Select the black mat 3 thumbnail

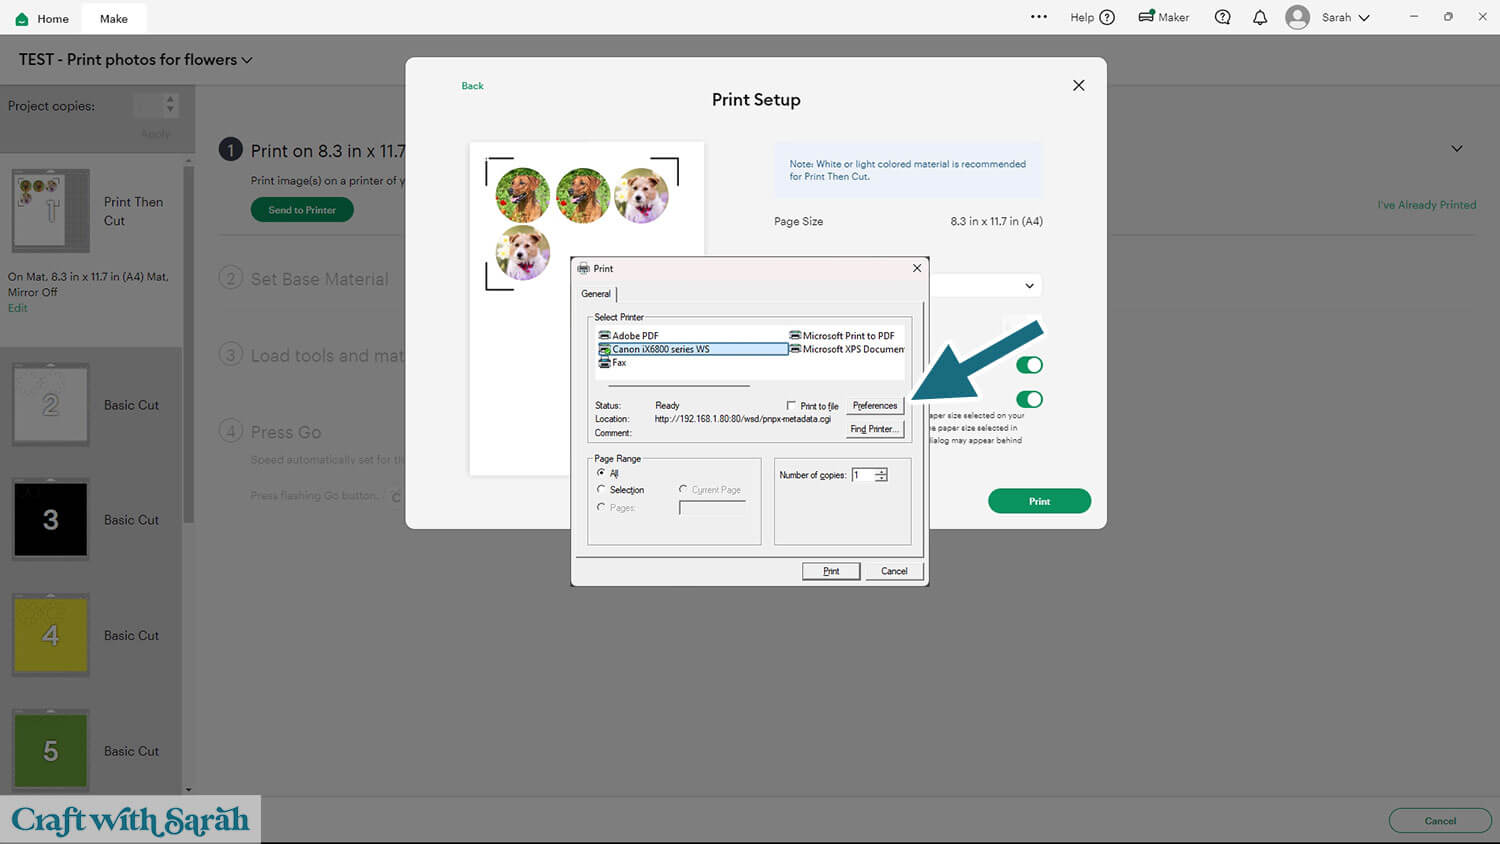tap(51, 519)
